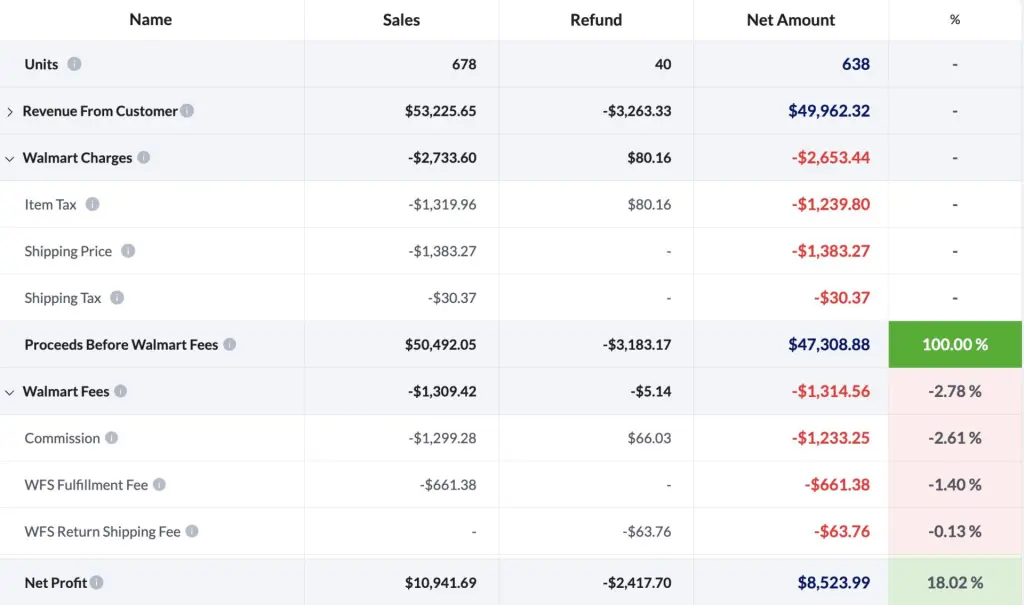This screenshot has width=1024, height=605.
Task: Collapse the Walmart Charges section
Action: point(10,158)
